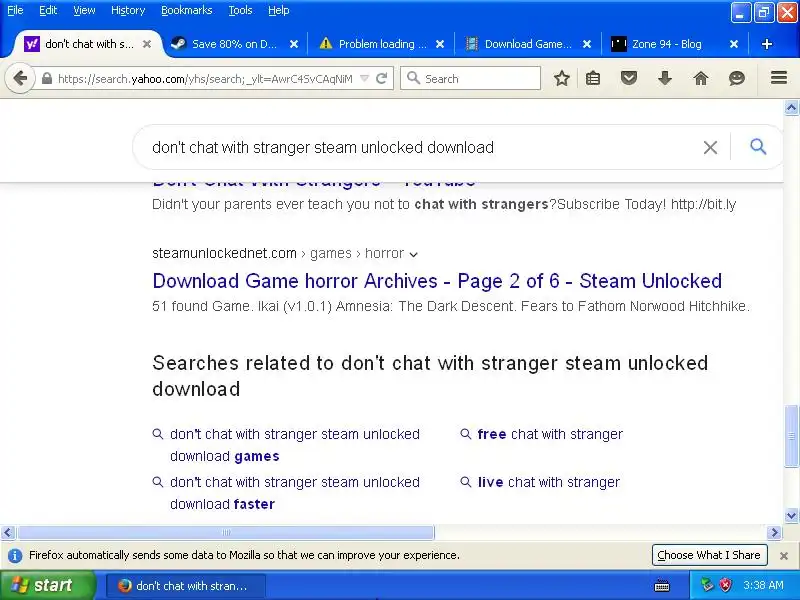Select related search live chat with stranger
This screenshot has height=600, width=800.
[549, 482]
